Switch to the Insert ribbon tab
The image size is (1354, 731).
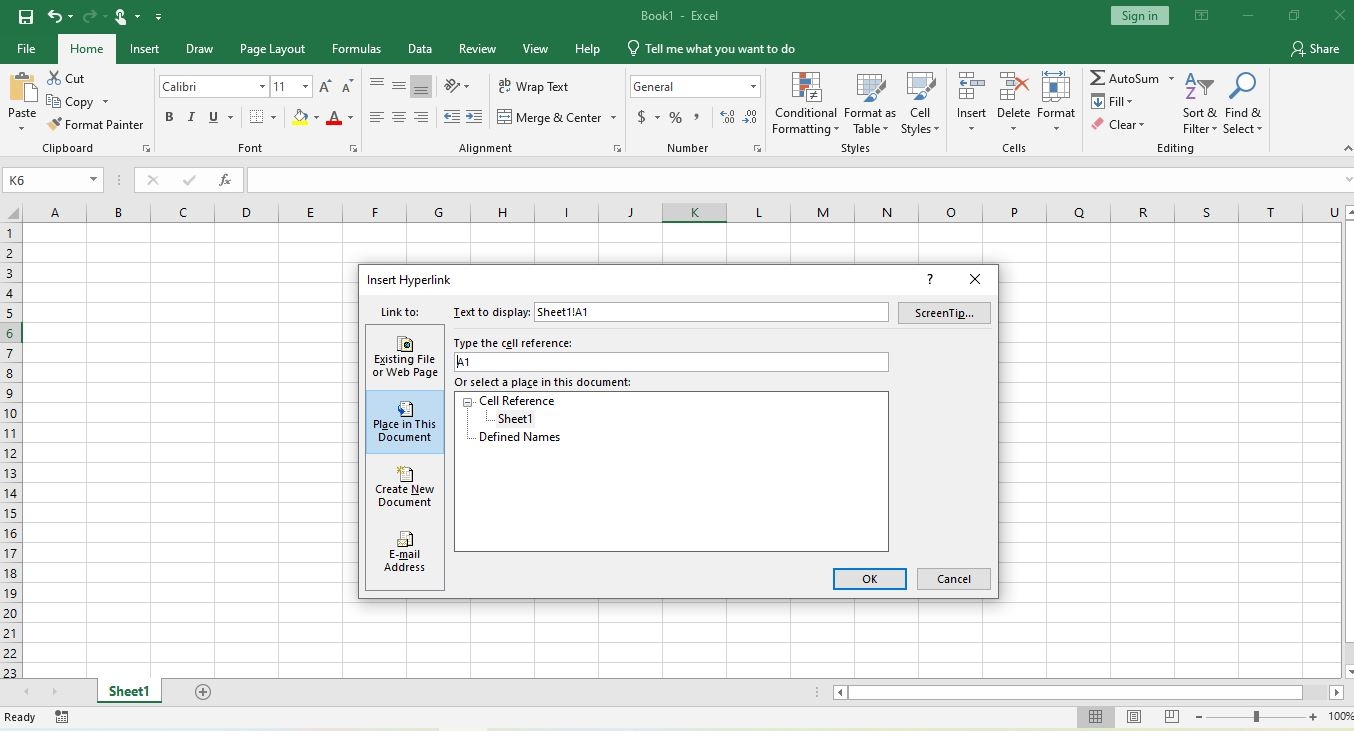click(144, 48)
